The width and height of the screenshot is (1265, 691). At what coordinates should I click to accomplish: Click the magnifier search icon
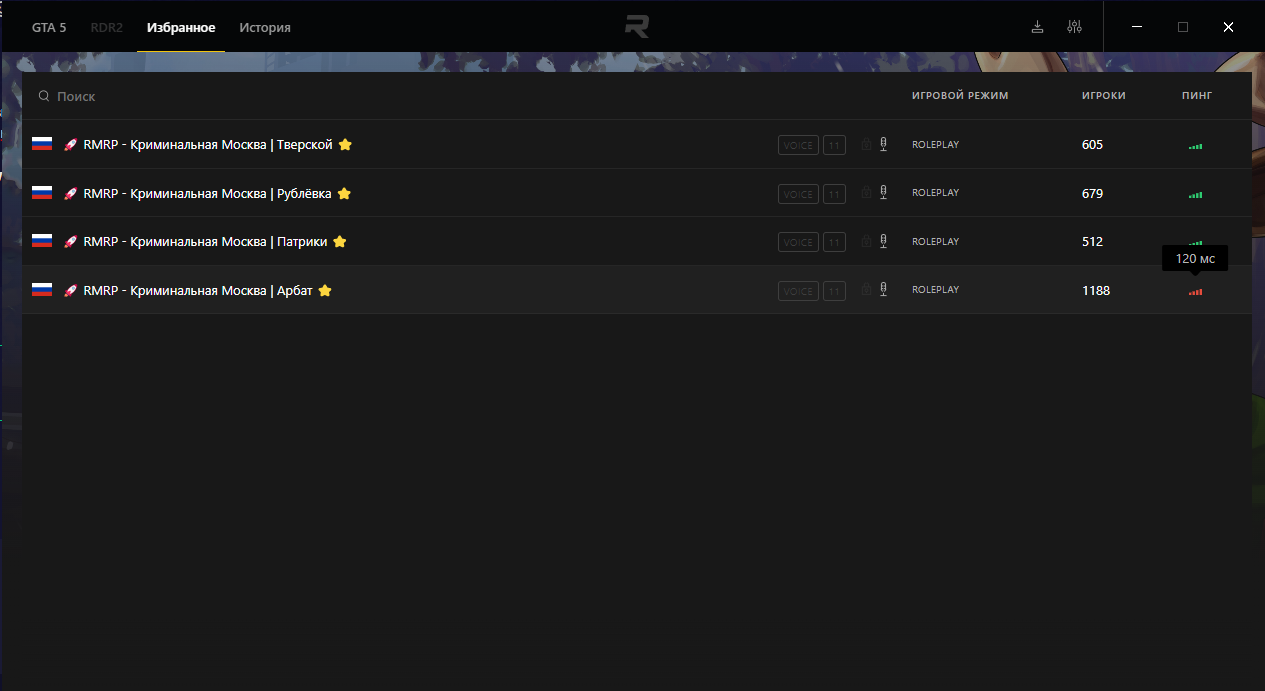pyautogui.click(x=44, y=96)
